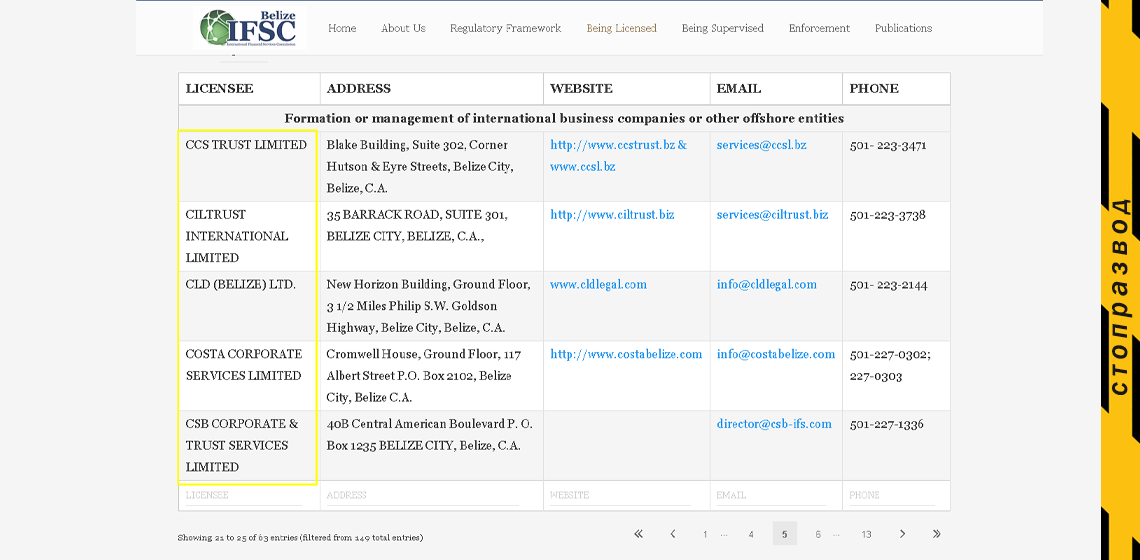Screen dimensions: 1140x560
Task: Open www.cldlegal.com website link
Action: pyautogui.click(x=598, y=284)
